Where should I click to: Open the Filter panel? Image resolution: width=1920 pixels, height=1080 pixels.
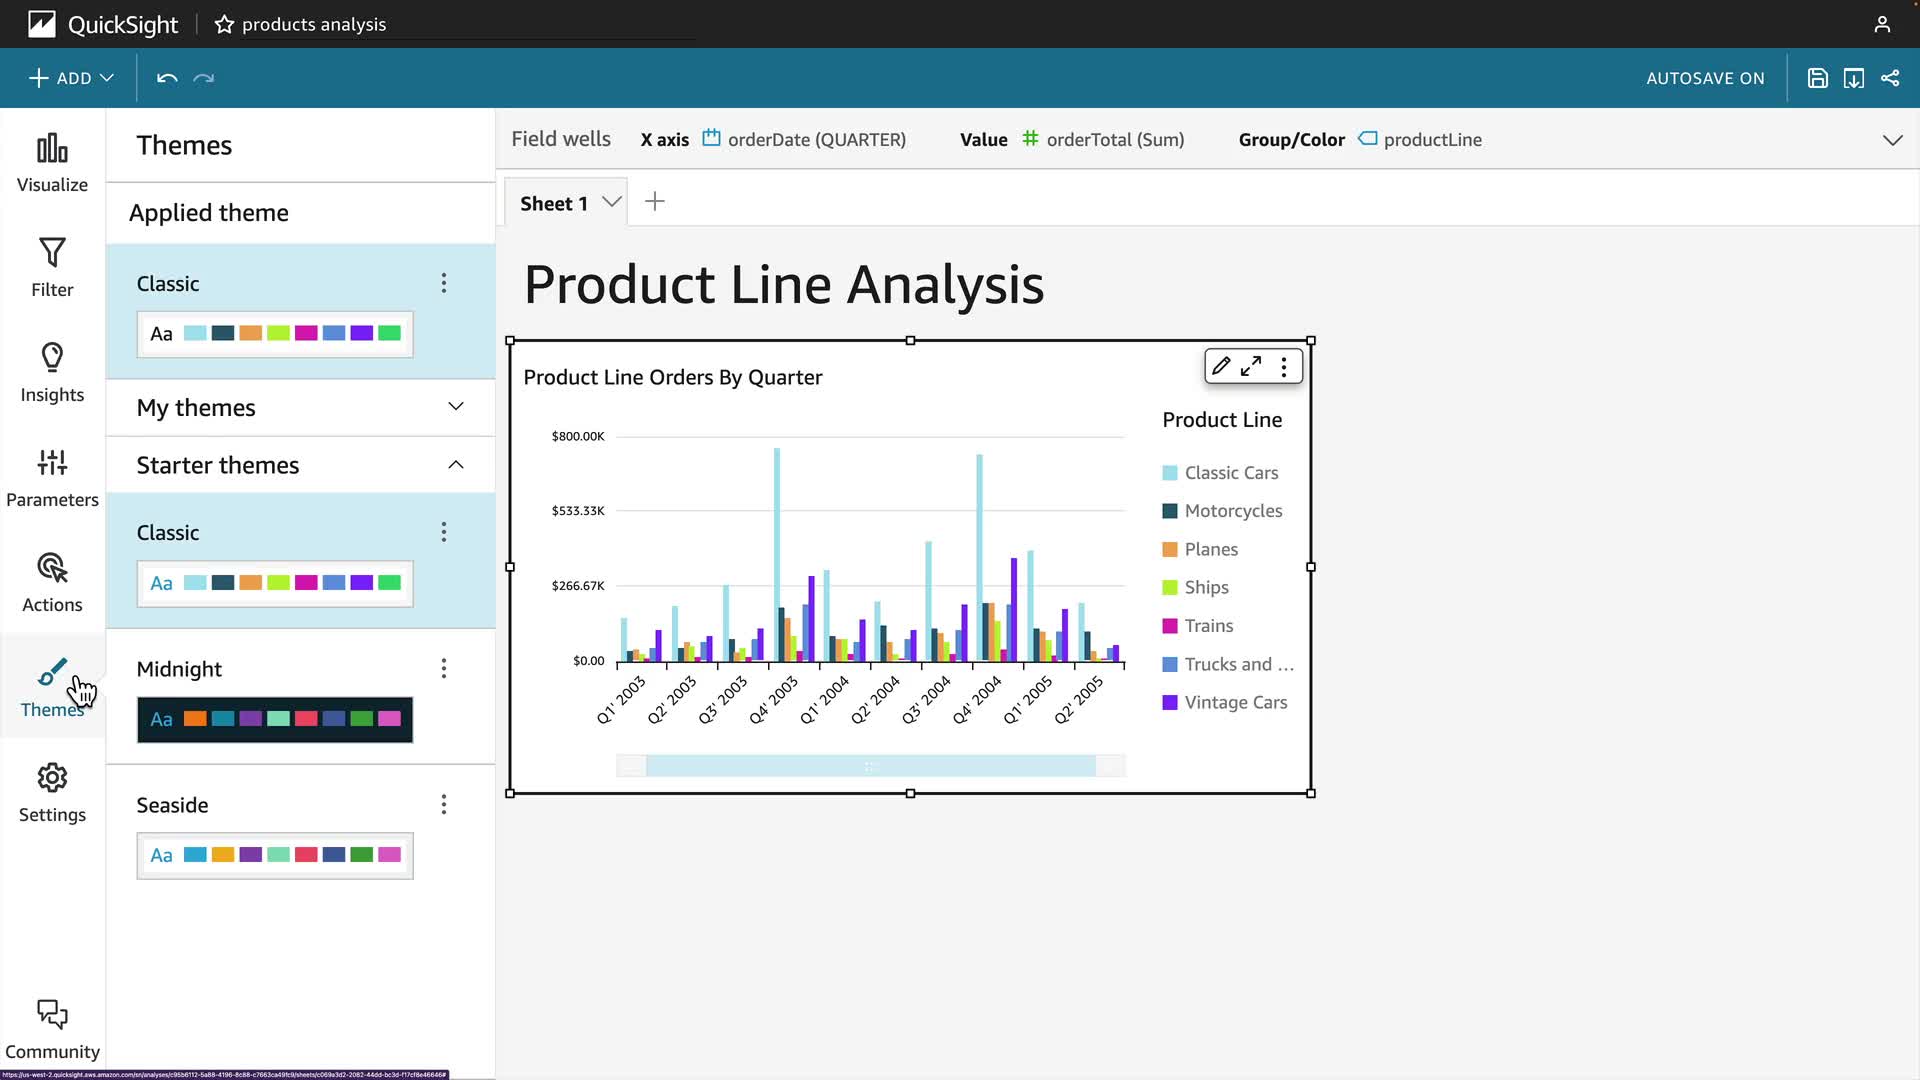coord(52,268)
